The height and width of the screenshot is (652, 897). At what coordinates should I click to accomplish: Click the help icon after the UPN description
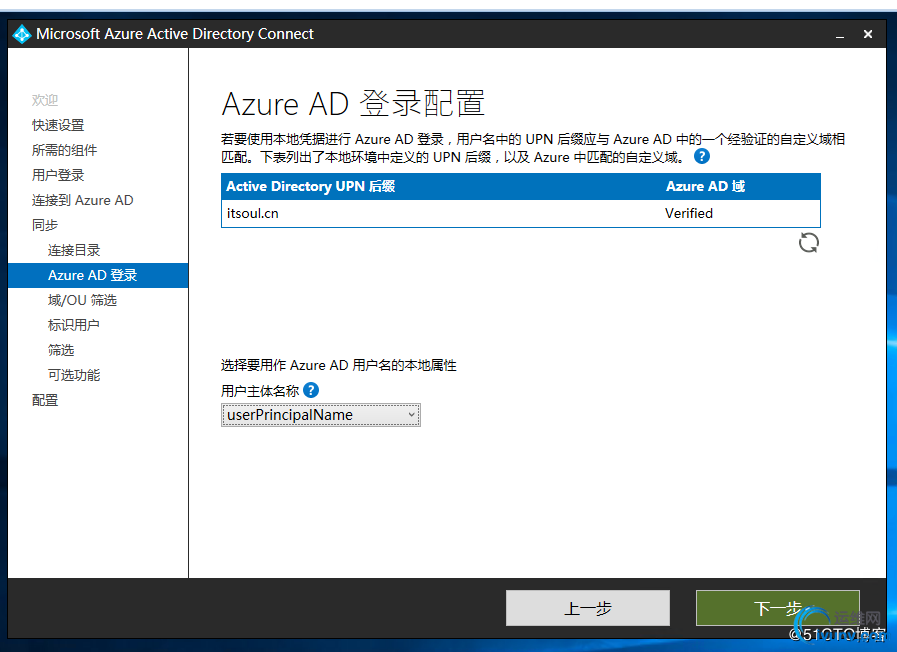click(x=701, y=156)
